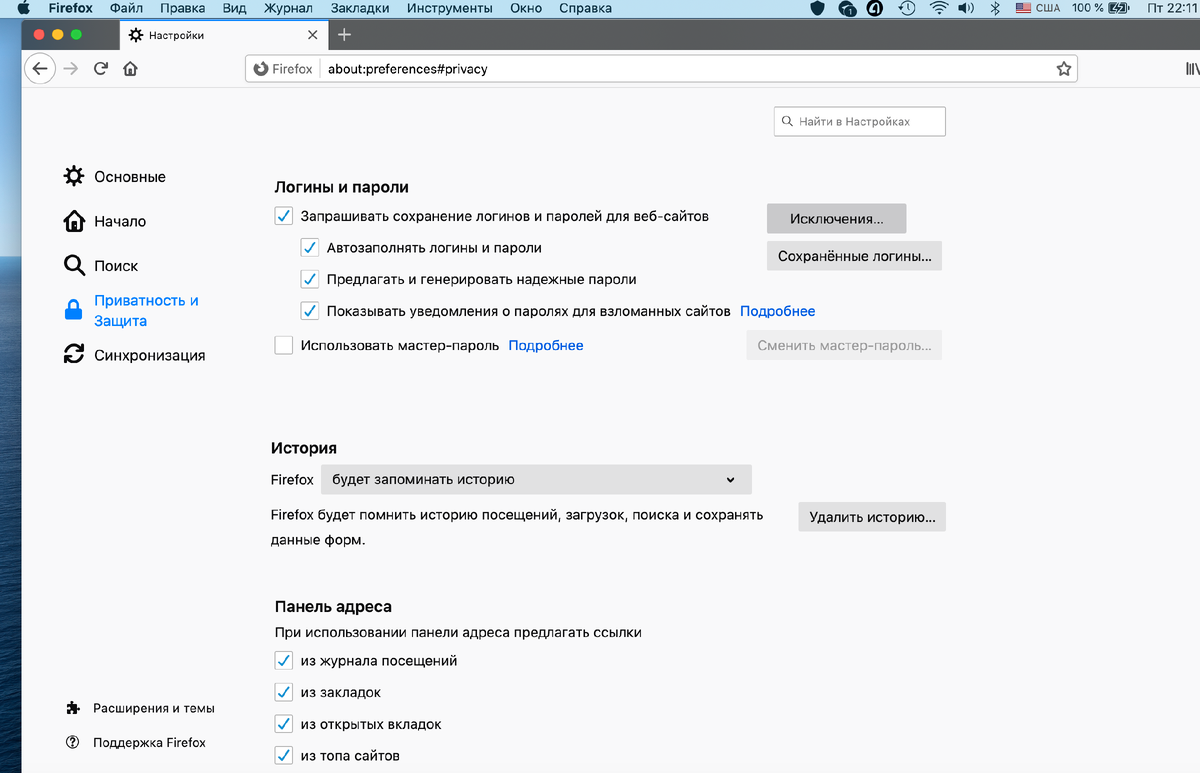Open Поиск settings category
The width and height of the screenshot is (1200, 773).
tap(101, 265)
